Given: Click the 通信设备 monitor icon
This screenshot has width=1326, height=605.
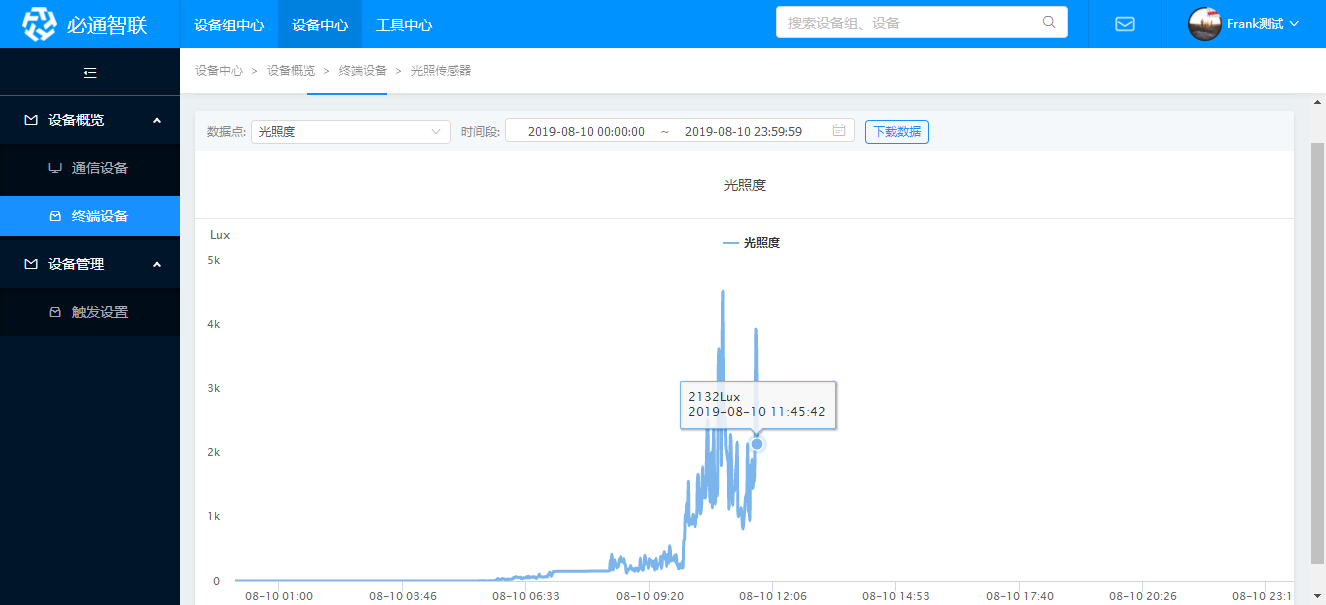Looking at the screenshot, I should tap(55, 168).
